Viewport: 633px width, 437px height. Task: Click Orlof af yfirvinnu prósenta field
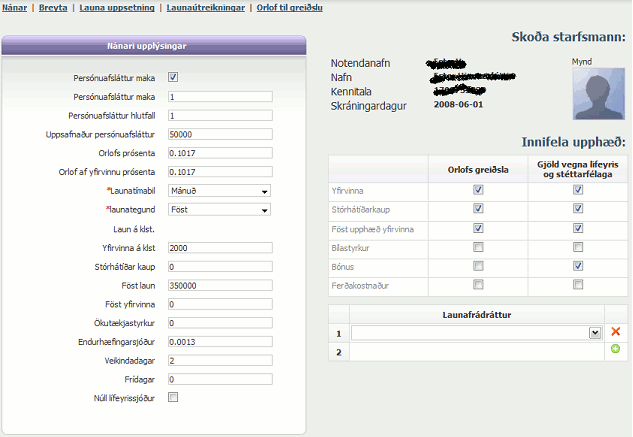click(x=220, y=172)
